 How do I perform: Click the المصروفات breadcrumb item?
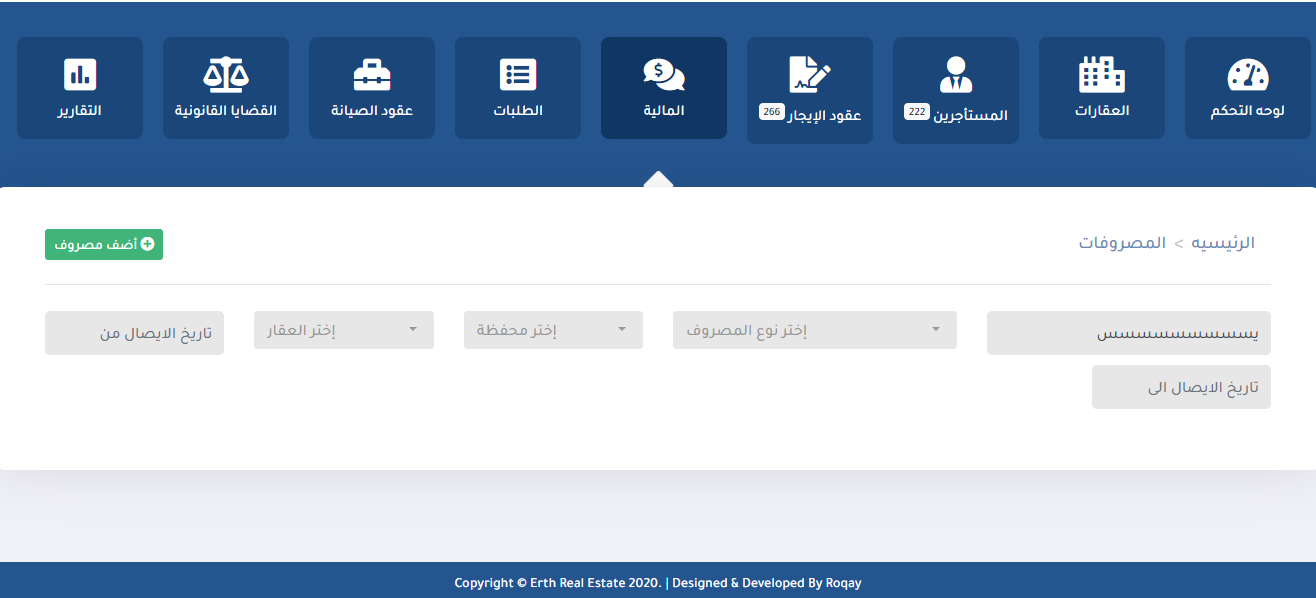click(x=1122, y=243)
